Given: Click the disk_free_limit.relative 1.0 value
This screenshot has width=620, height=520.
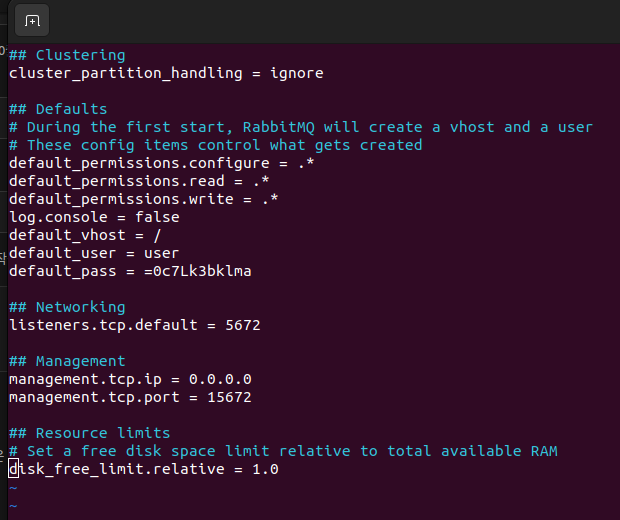Looking at the screenshot, I should coord(265,469).
